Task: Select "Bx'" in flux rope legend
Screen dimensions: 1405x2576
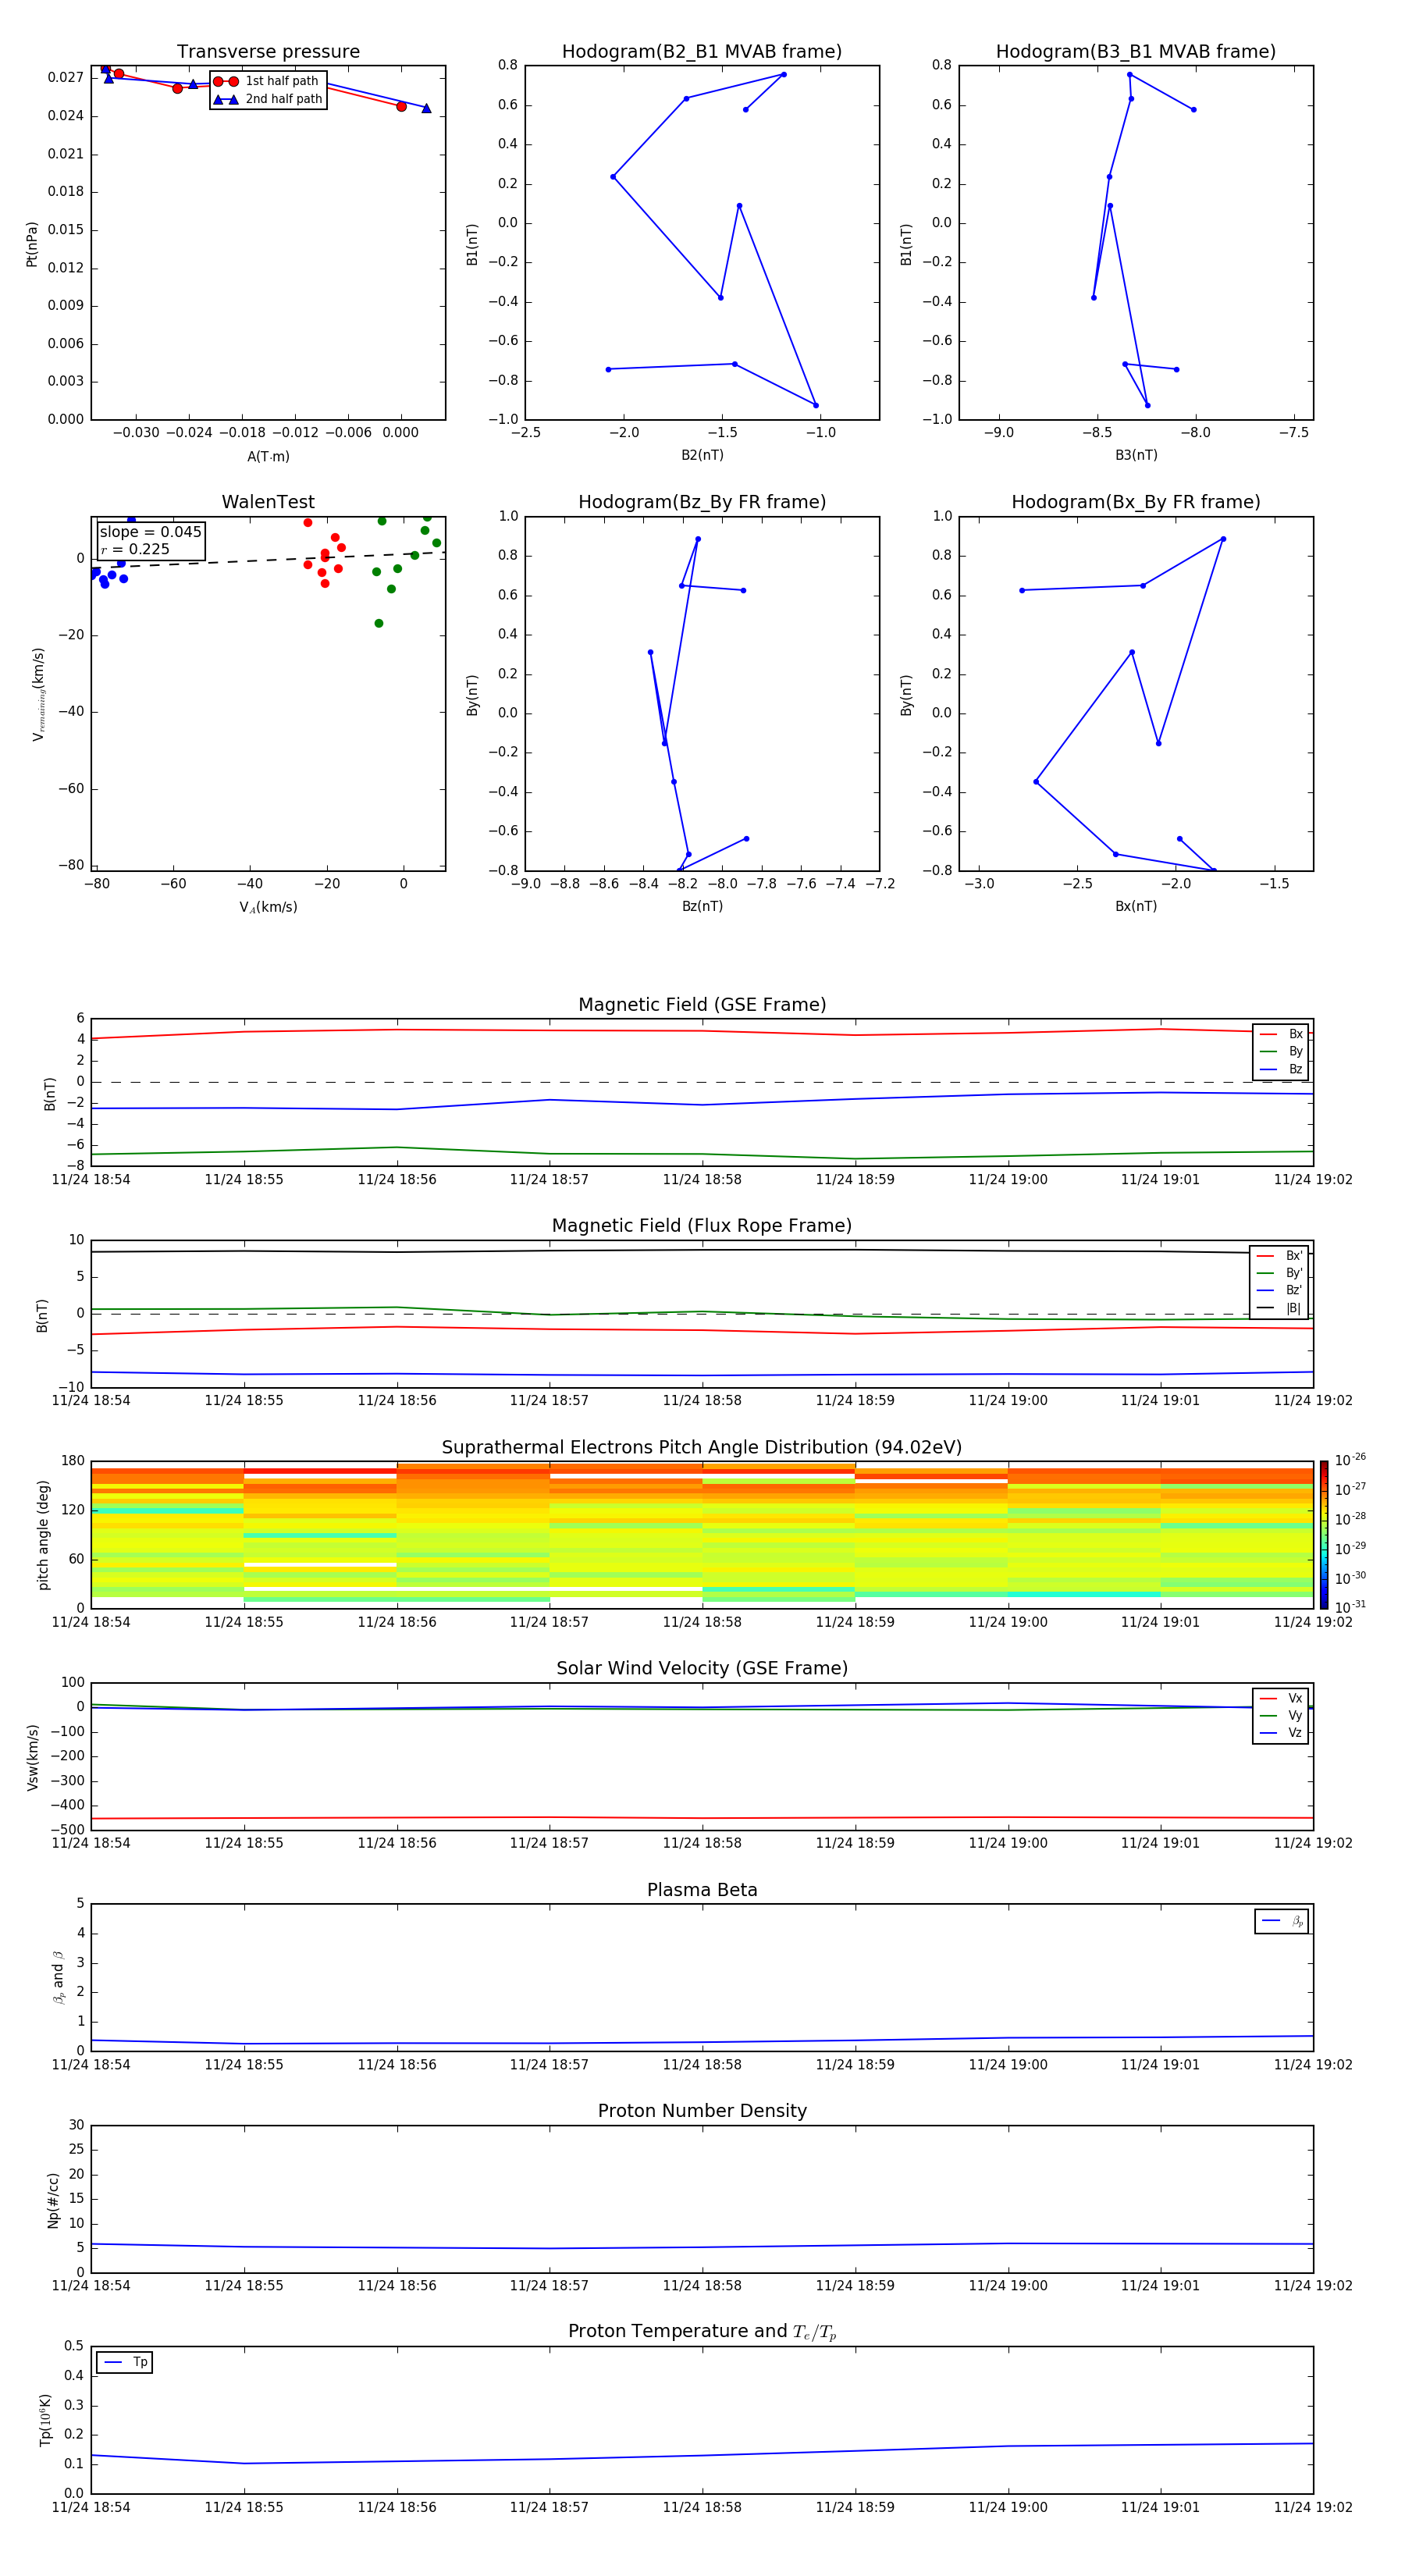Action: click(1279, 1256)
